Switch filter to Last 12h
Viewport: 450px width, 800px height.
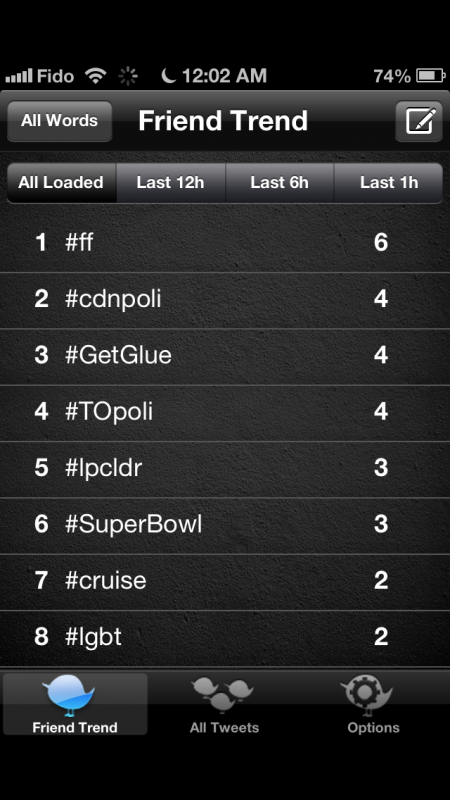point(170,183)
